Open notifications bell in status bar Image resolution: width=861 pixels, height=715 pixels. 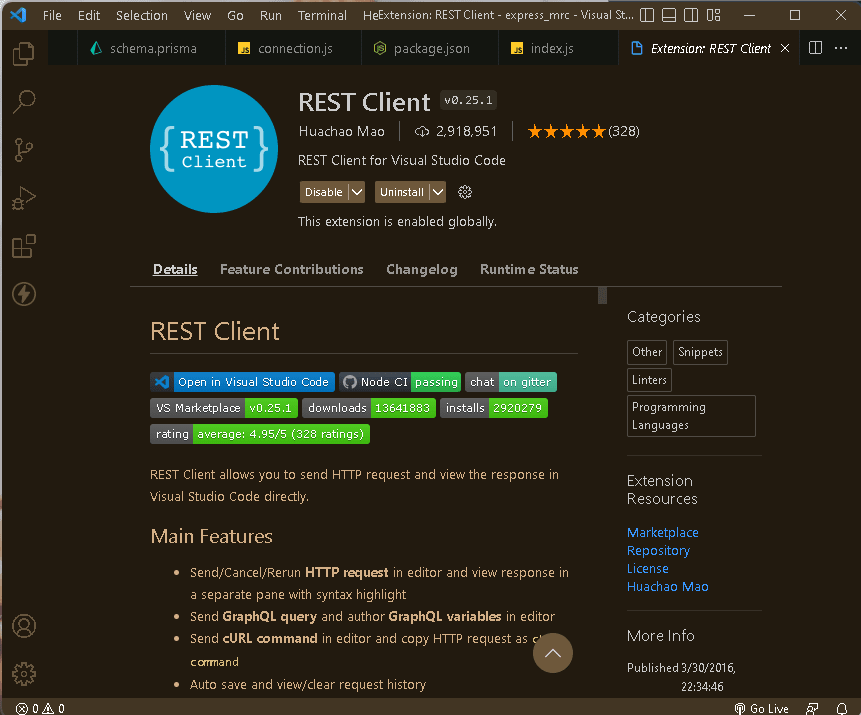pos(841,708)
